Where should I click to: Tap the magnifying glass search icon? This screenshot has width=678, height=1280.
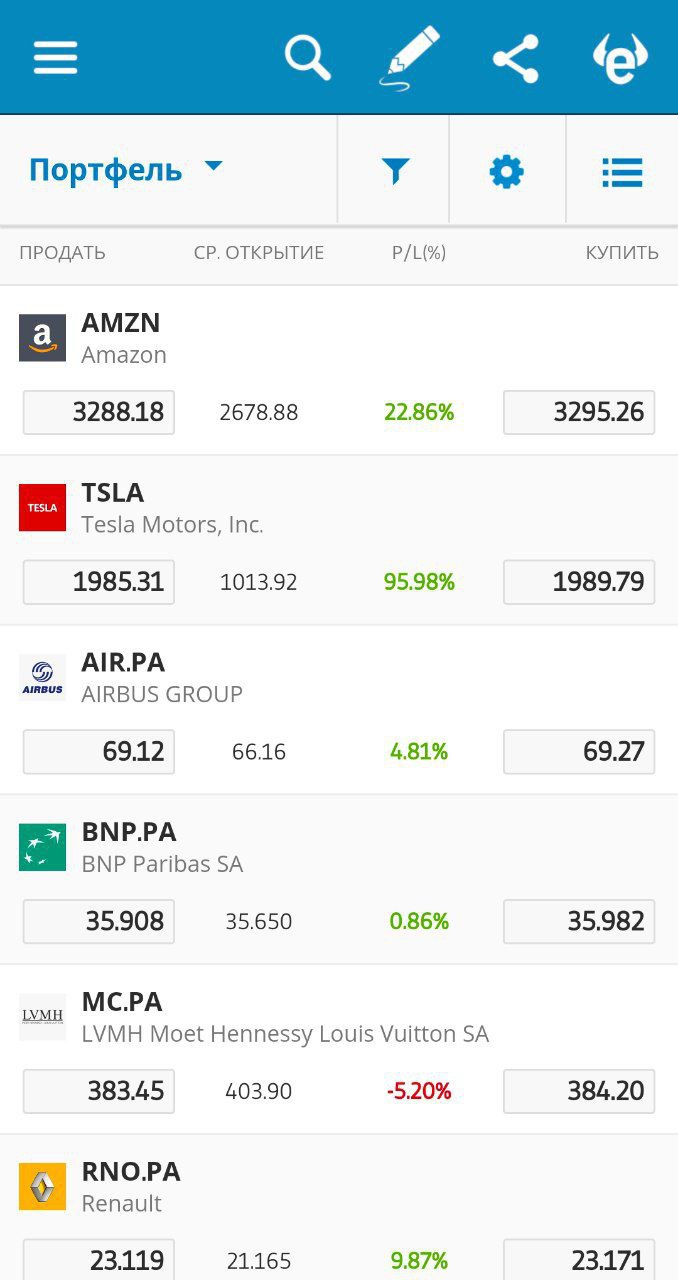coord(308,58)
